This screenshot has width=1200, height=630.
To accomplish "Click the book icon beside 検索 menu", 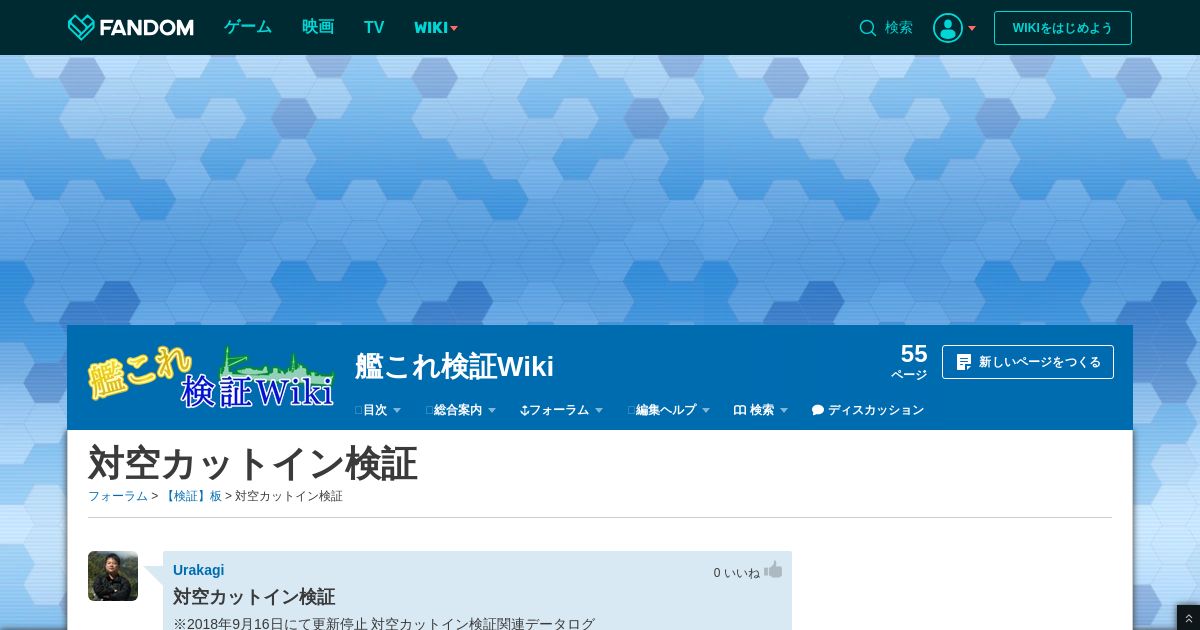I will (740, 410).
